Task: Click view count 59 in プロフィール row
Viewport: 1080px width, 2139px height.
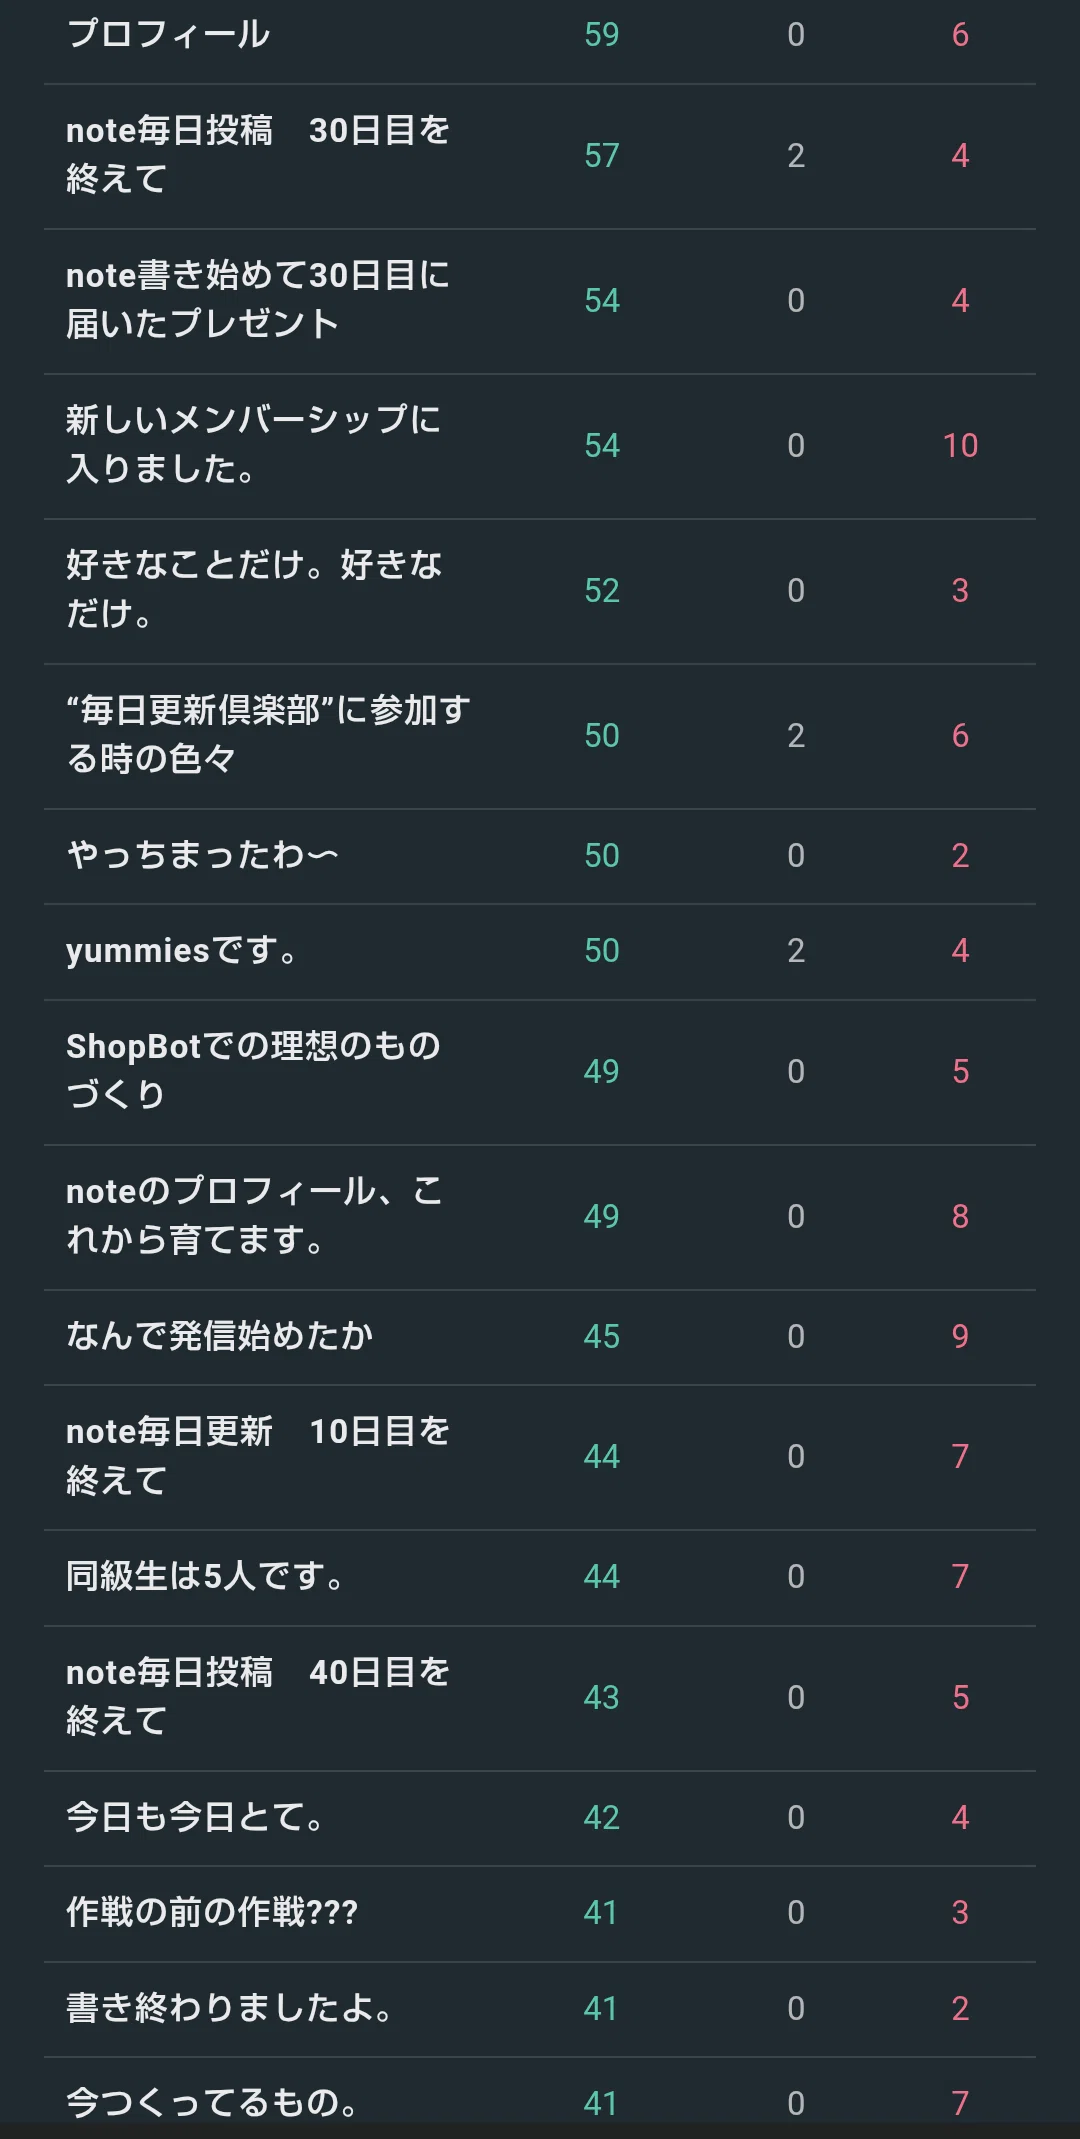Action: point(602,35)
